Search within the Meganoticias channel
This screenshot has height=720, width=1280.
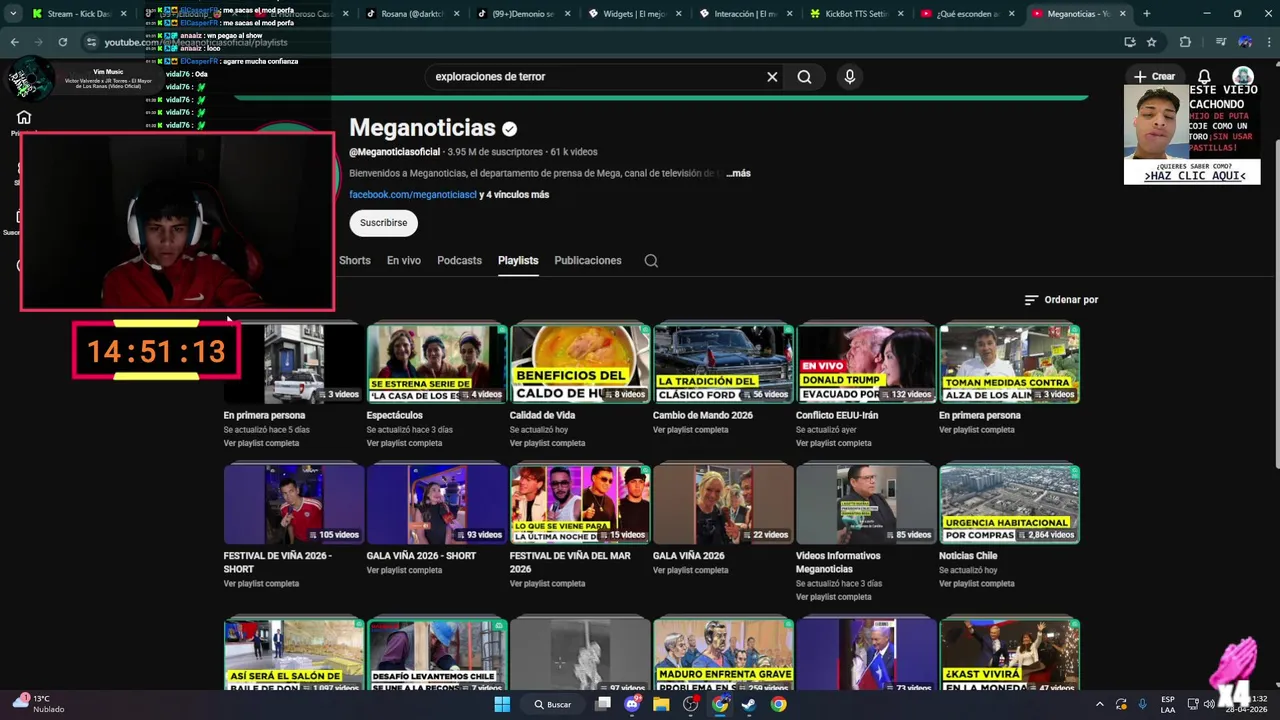pyautogui.click(x=651, y=261)
